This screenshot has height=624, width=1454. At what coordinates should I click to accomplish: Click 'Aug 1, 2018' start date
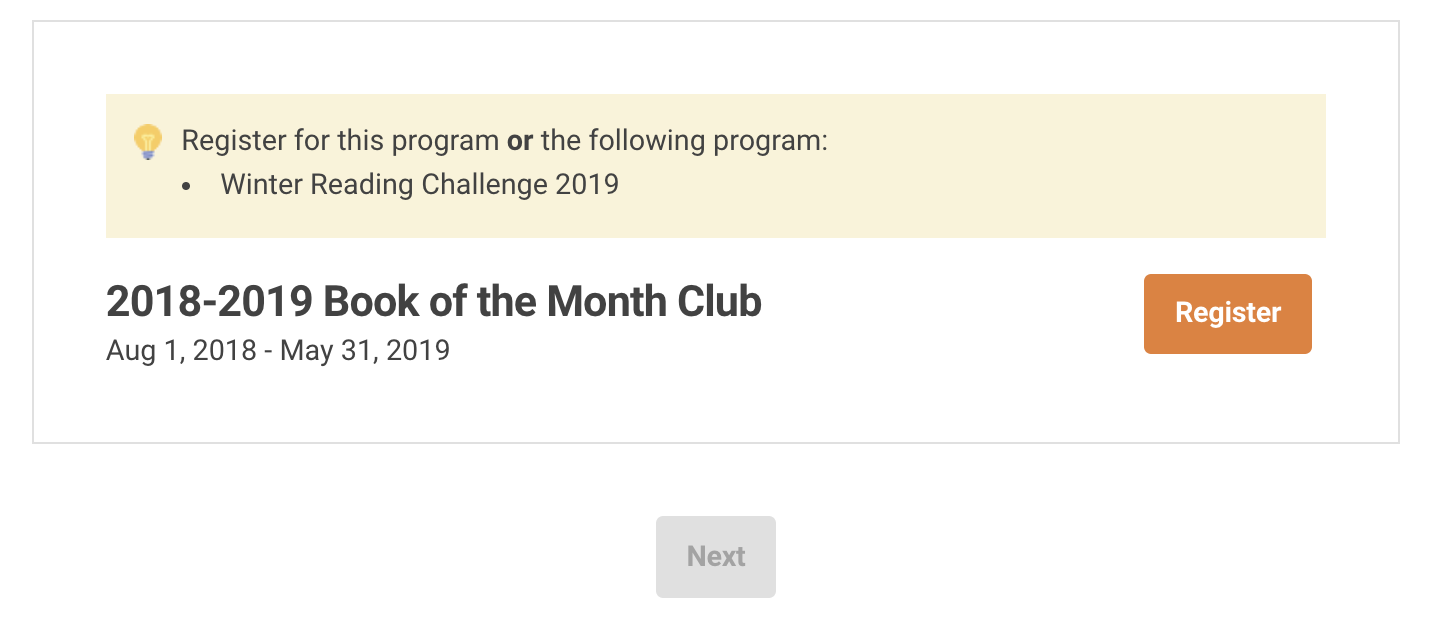point(181,351)
